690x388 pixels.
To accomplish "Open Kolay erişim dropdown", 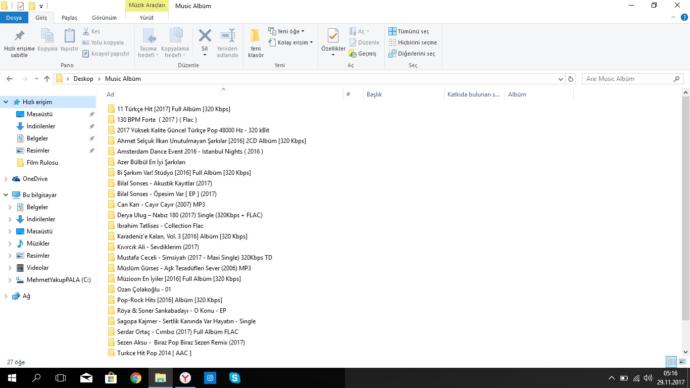I will coord(291,42).
